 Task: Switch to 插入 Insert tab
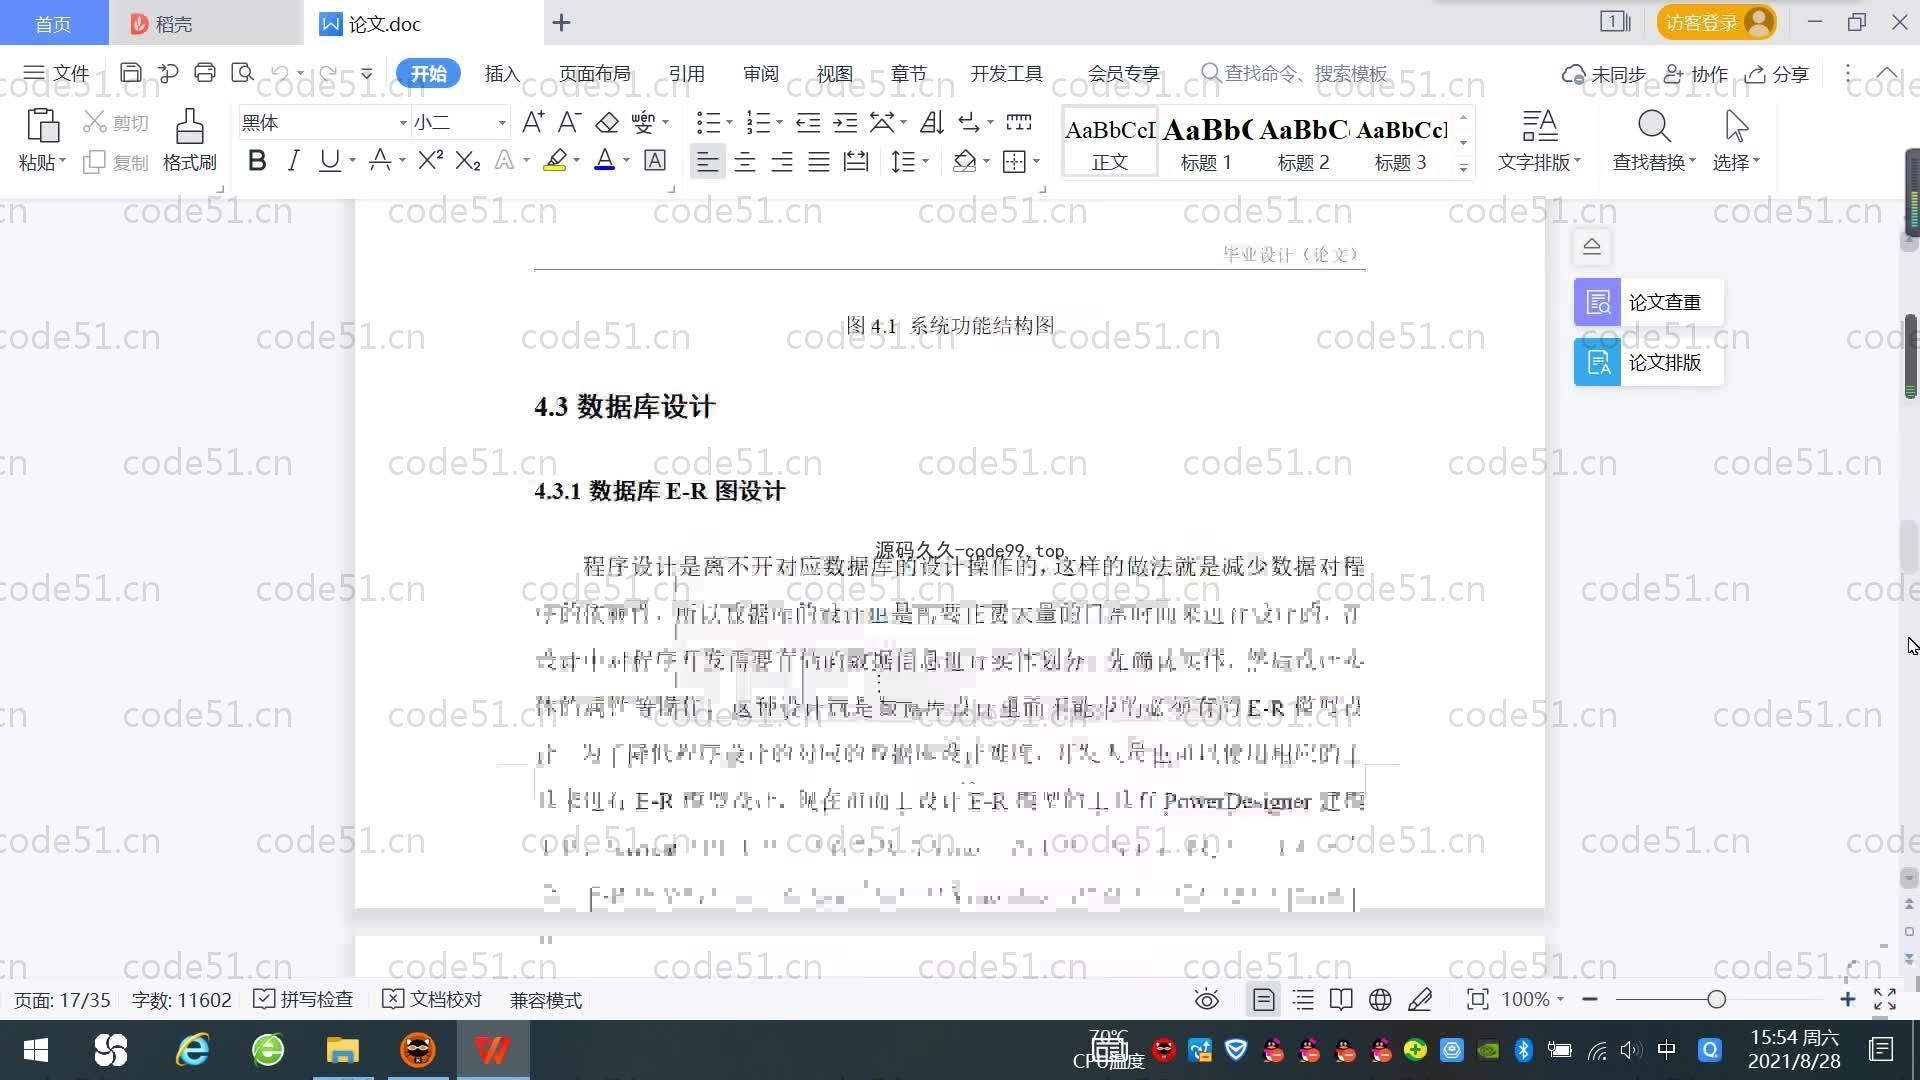(502, 73)
